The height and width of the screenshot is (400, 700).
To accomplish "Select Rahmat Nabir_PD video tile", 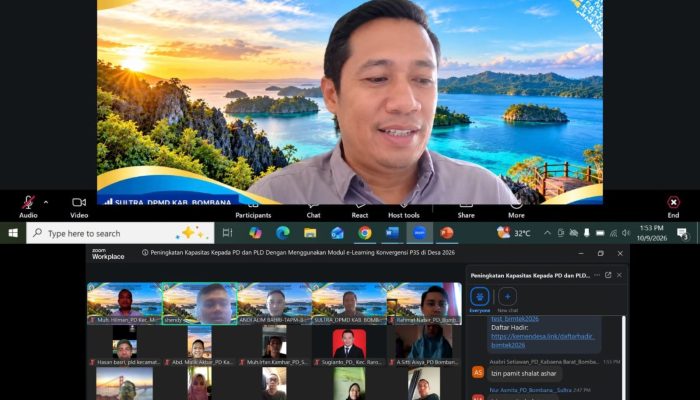I will pos(424,303).
